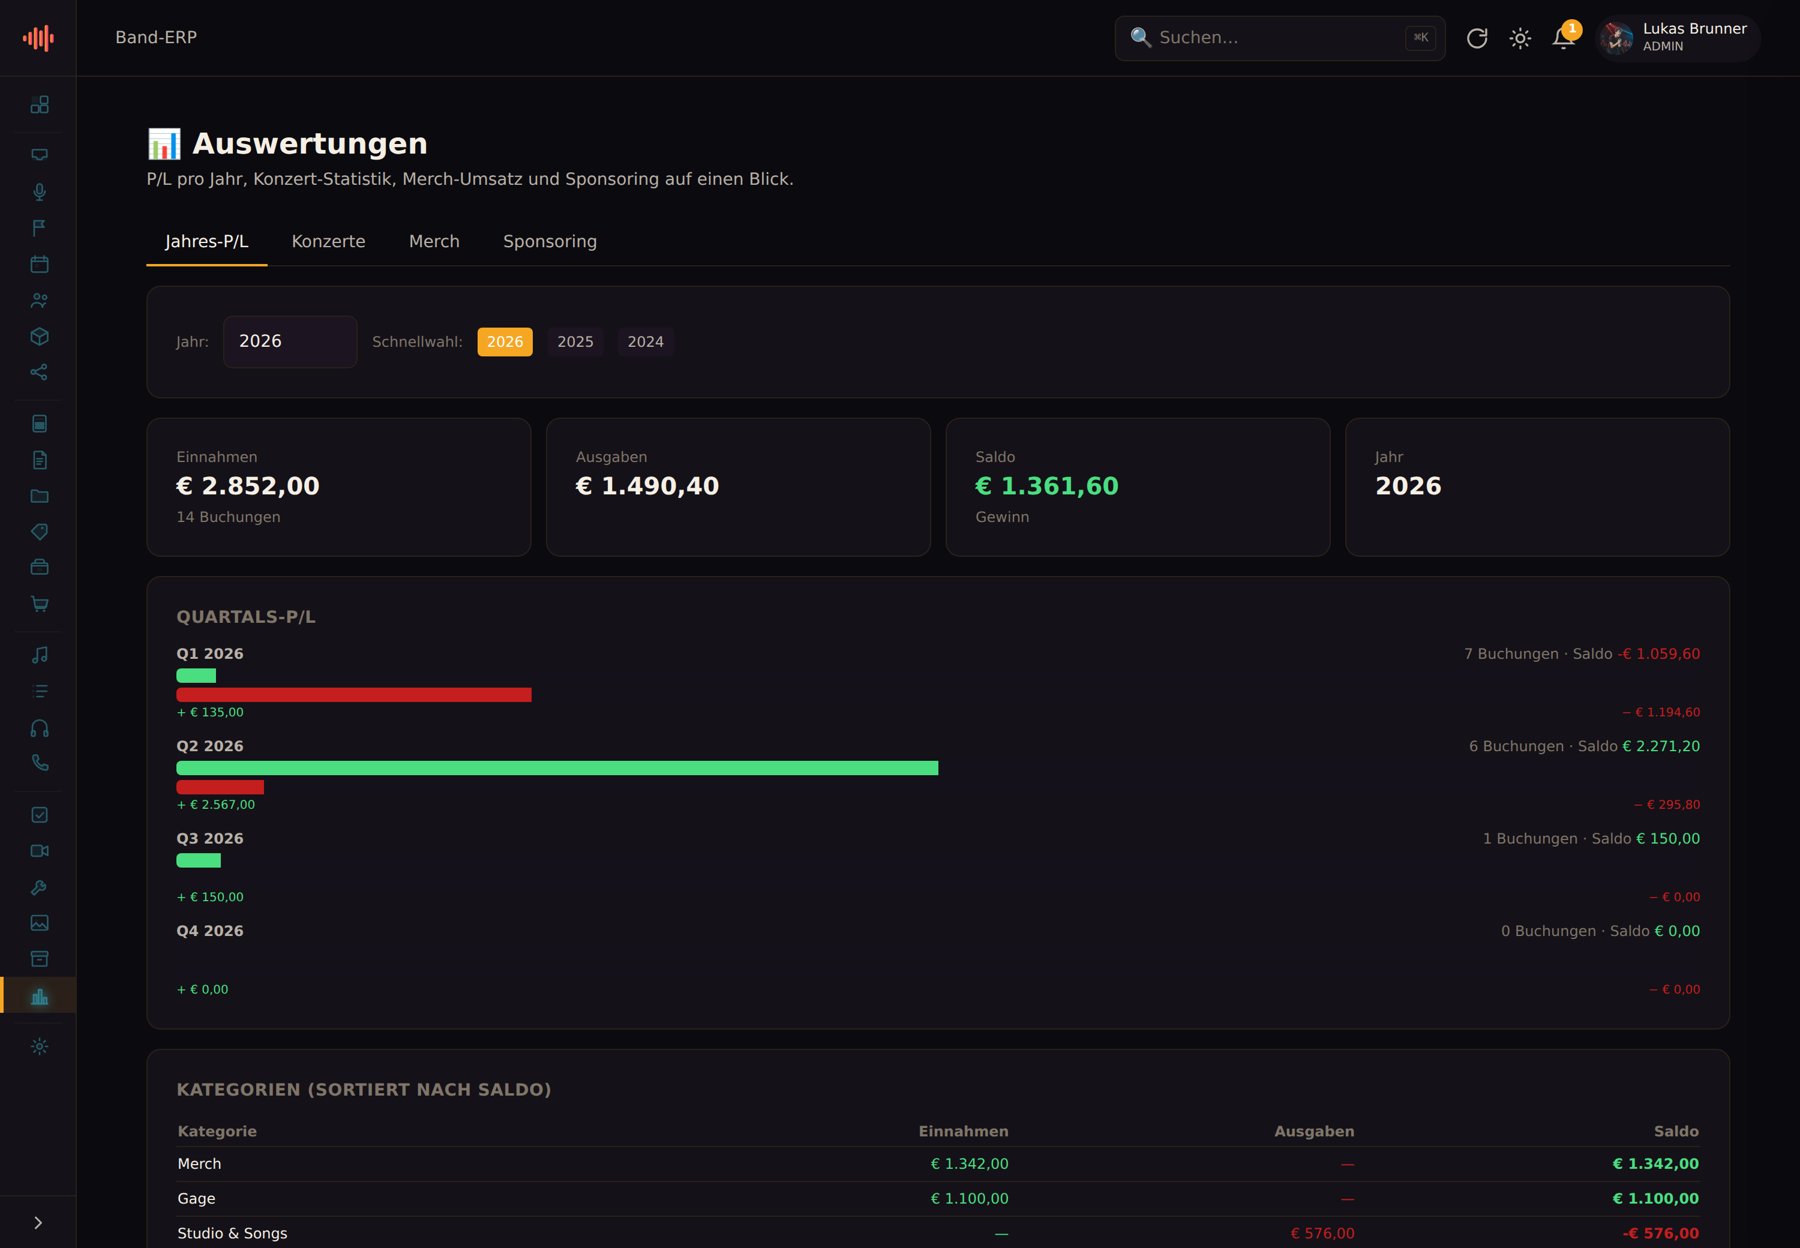Click the Suchen search field
The width and height of the screenshot is (1800, 1248).
click(x=1280, y=38)
